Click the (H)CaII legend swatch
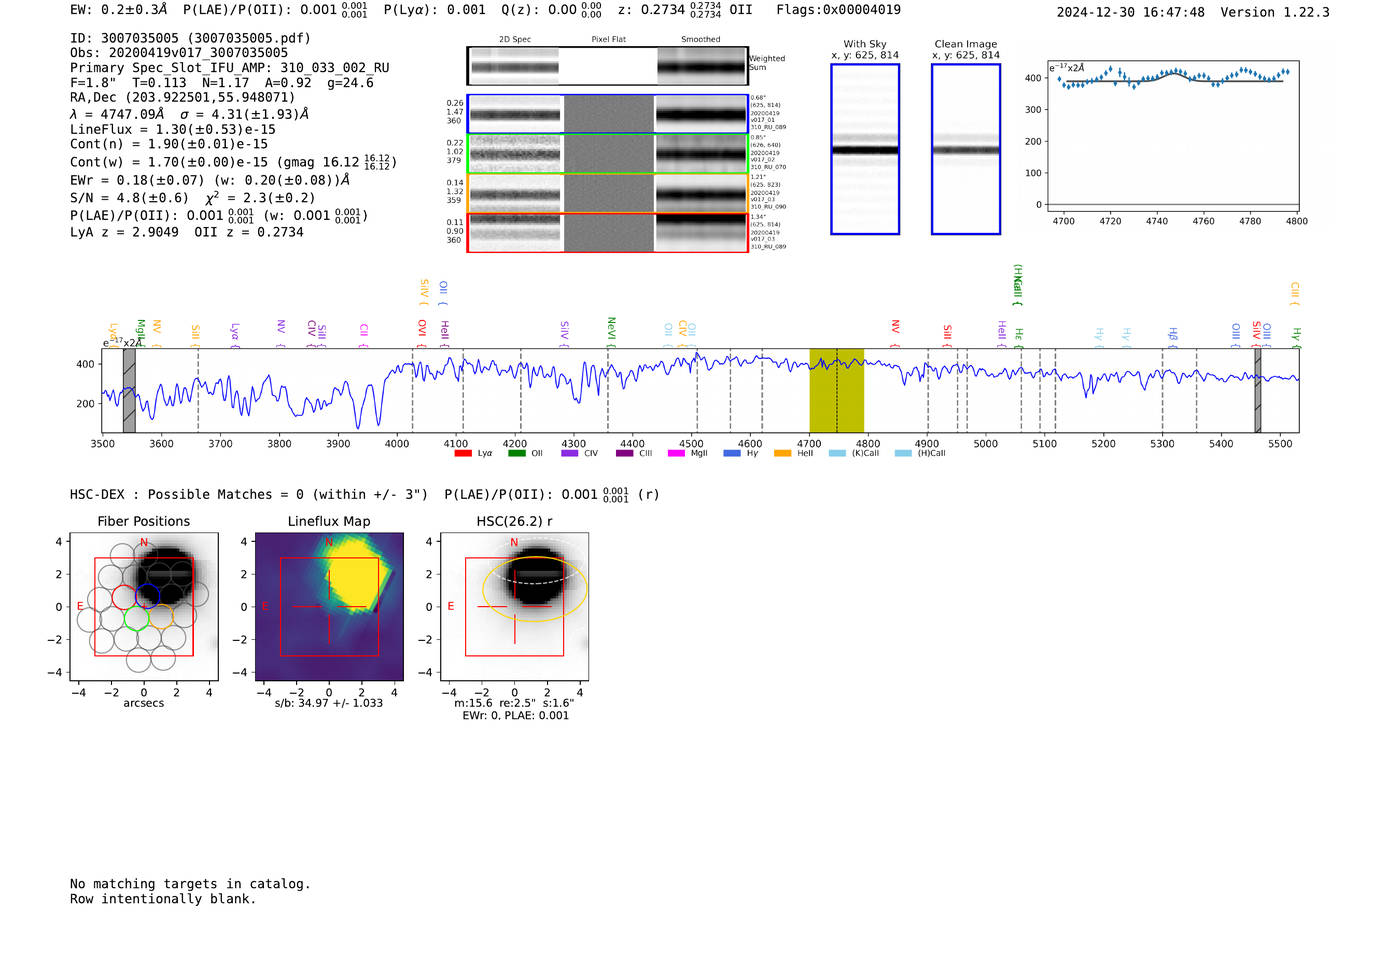This screenshot has width=1400, height=953. (904, 453)
